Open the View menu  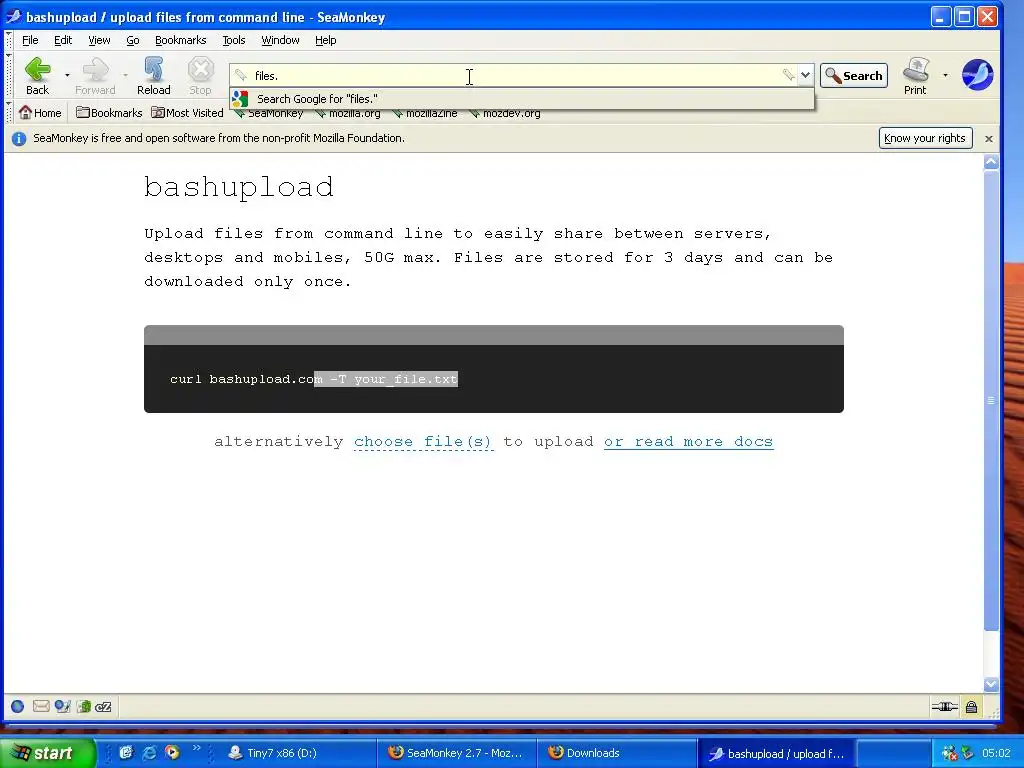click(99, 40)
